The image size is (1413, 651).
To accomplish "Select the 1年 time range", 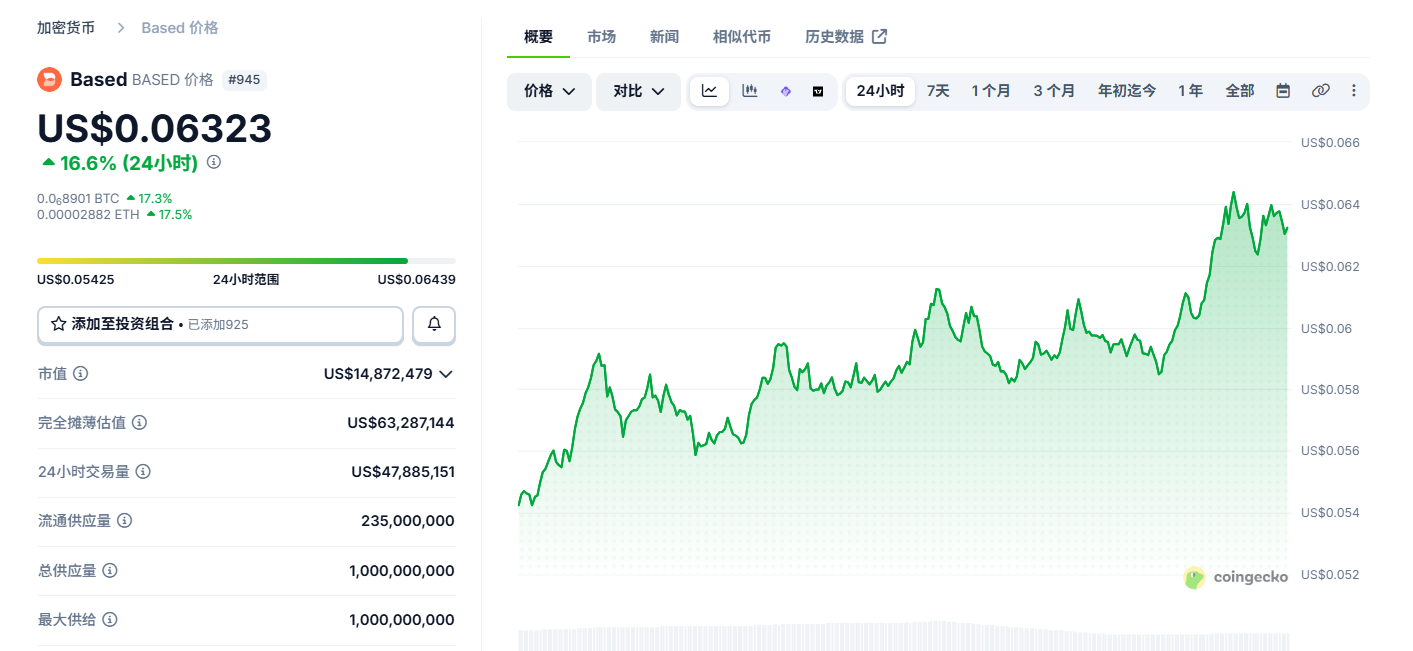I will [1190, 91].
